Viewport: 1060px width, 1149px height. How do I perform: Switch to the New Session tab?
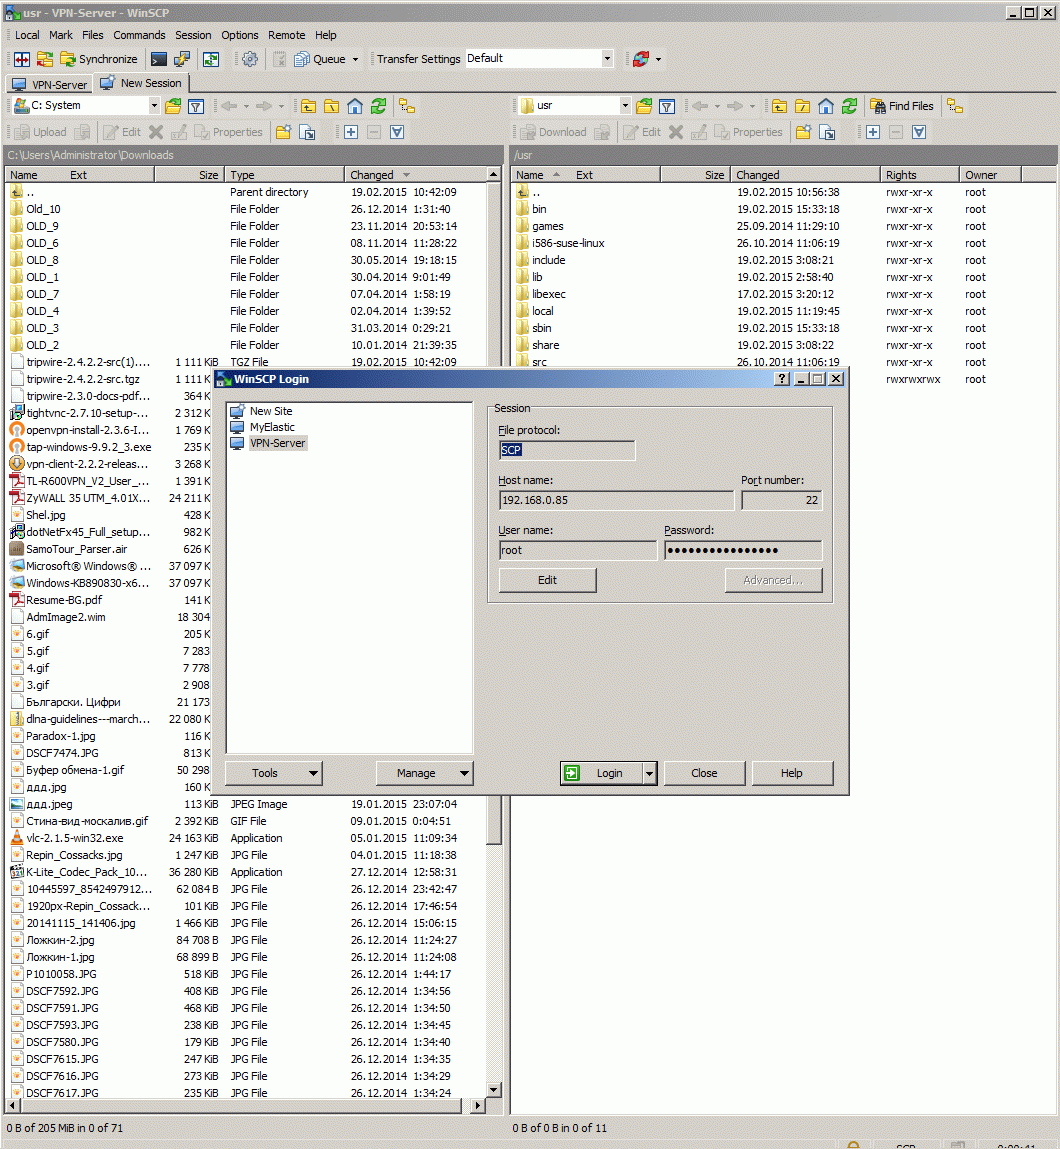(x=141, y=83)
